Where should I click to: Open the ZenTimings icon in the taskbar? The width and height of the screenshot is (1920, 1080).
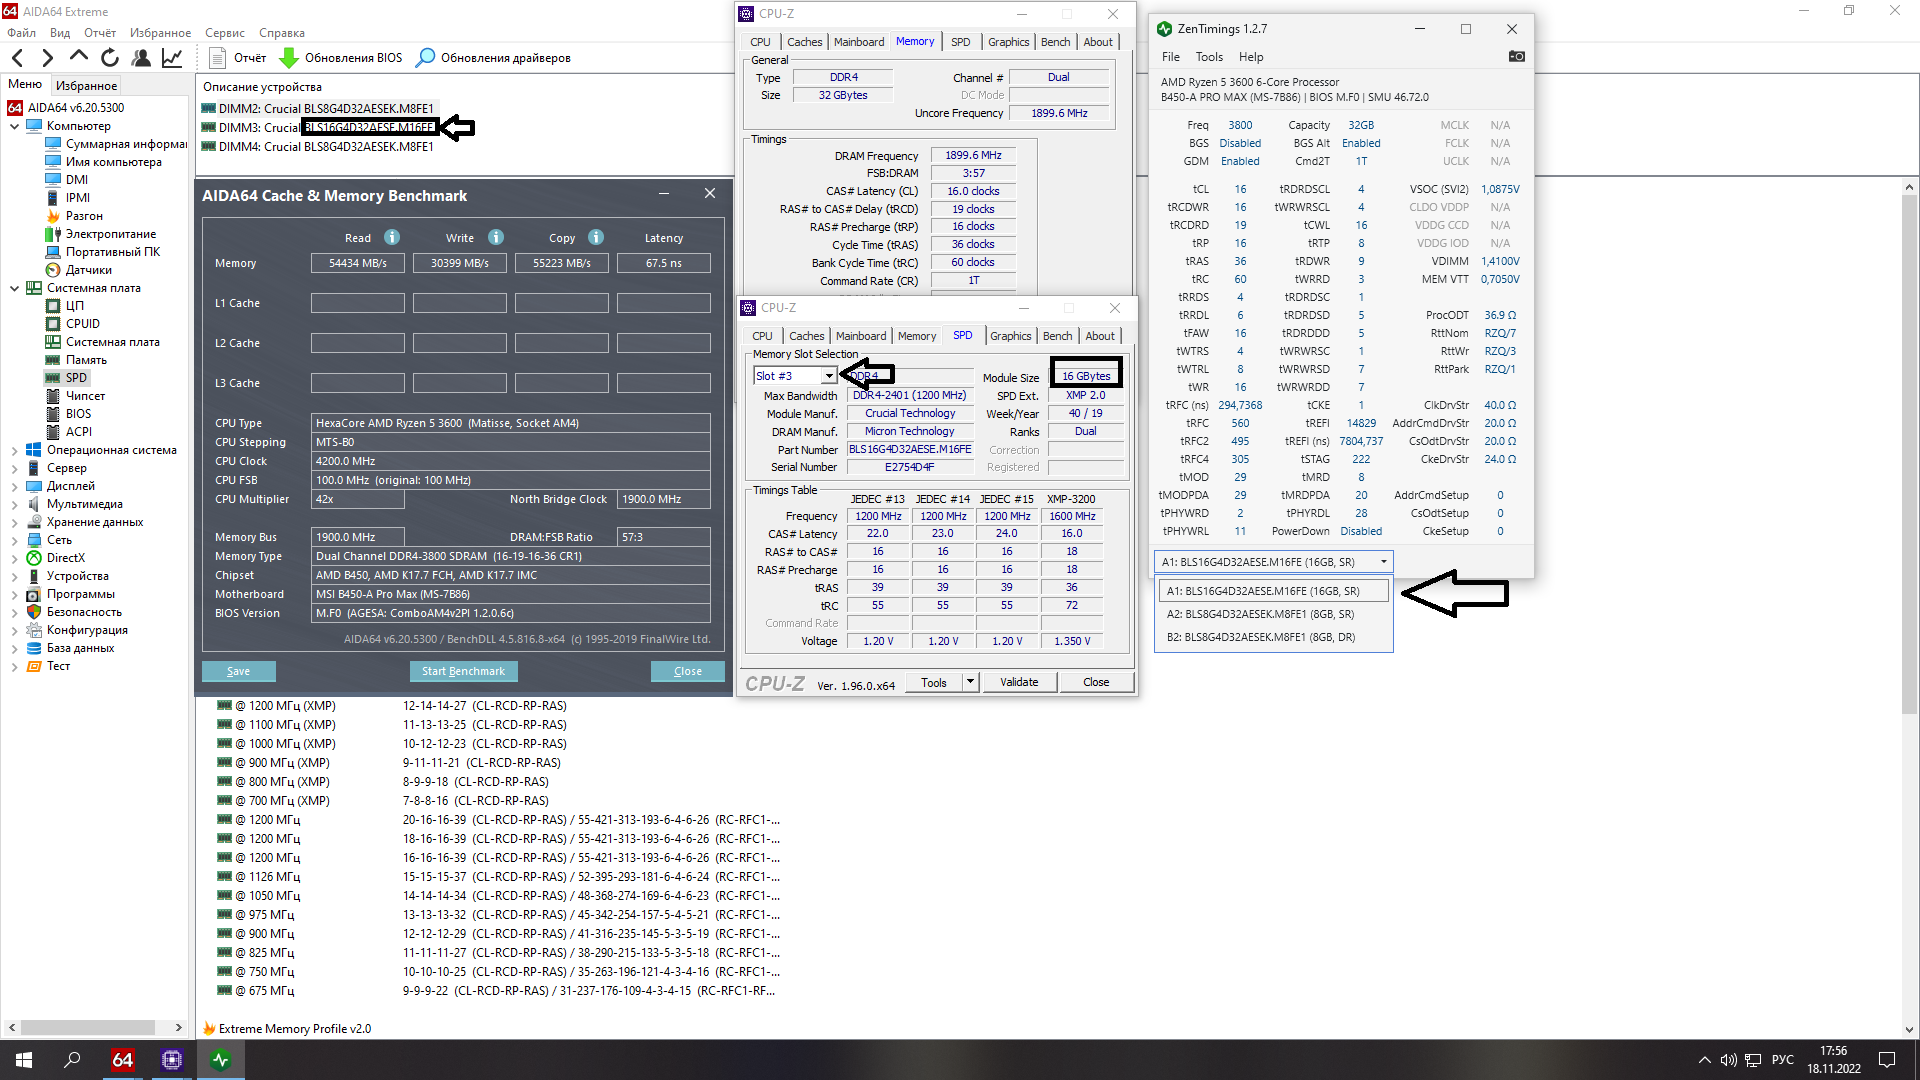coord(221,1060)
